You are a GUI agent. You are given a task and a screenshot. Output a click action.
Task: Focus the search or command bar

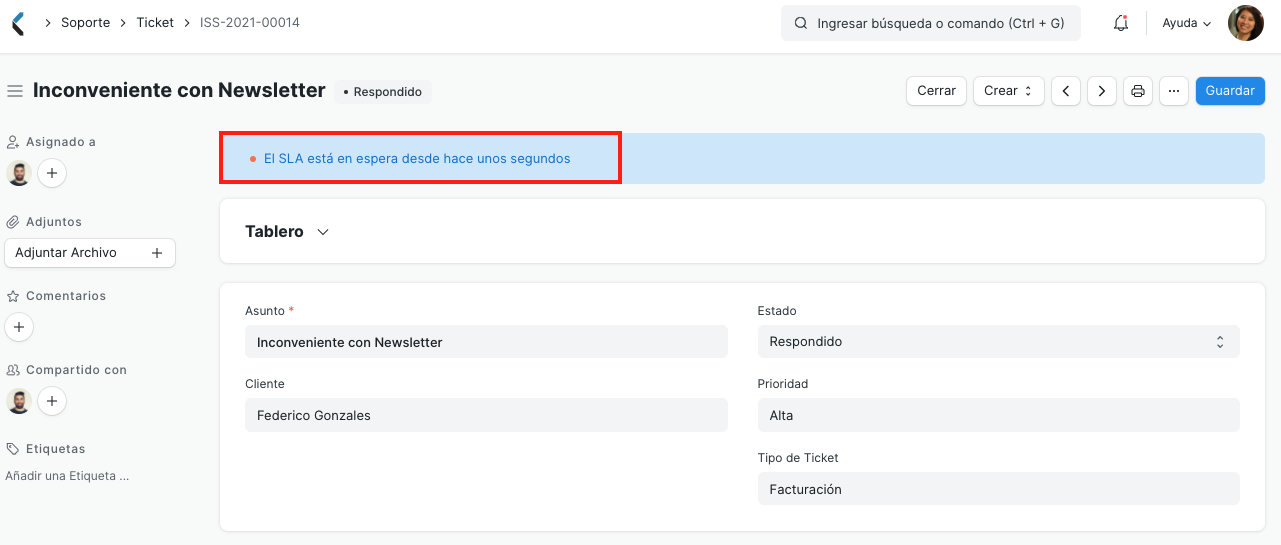930,23
